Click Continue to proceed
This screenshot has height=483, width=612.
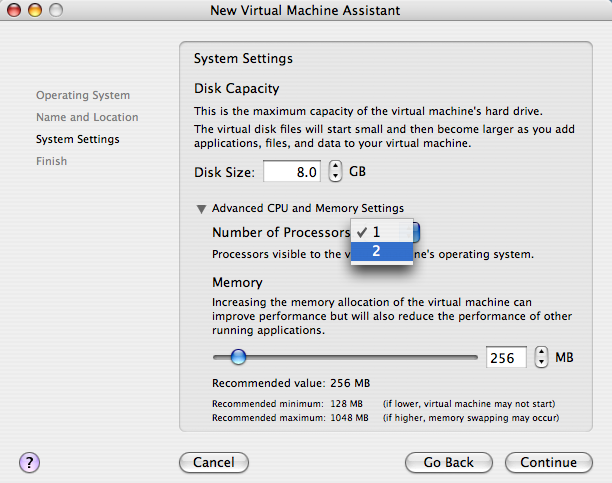point(548,462)
